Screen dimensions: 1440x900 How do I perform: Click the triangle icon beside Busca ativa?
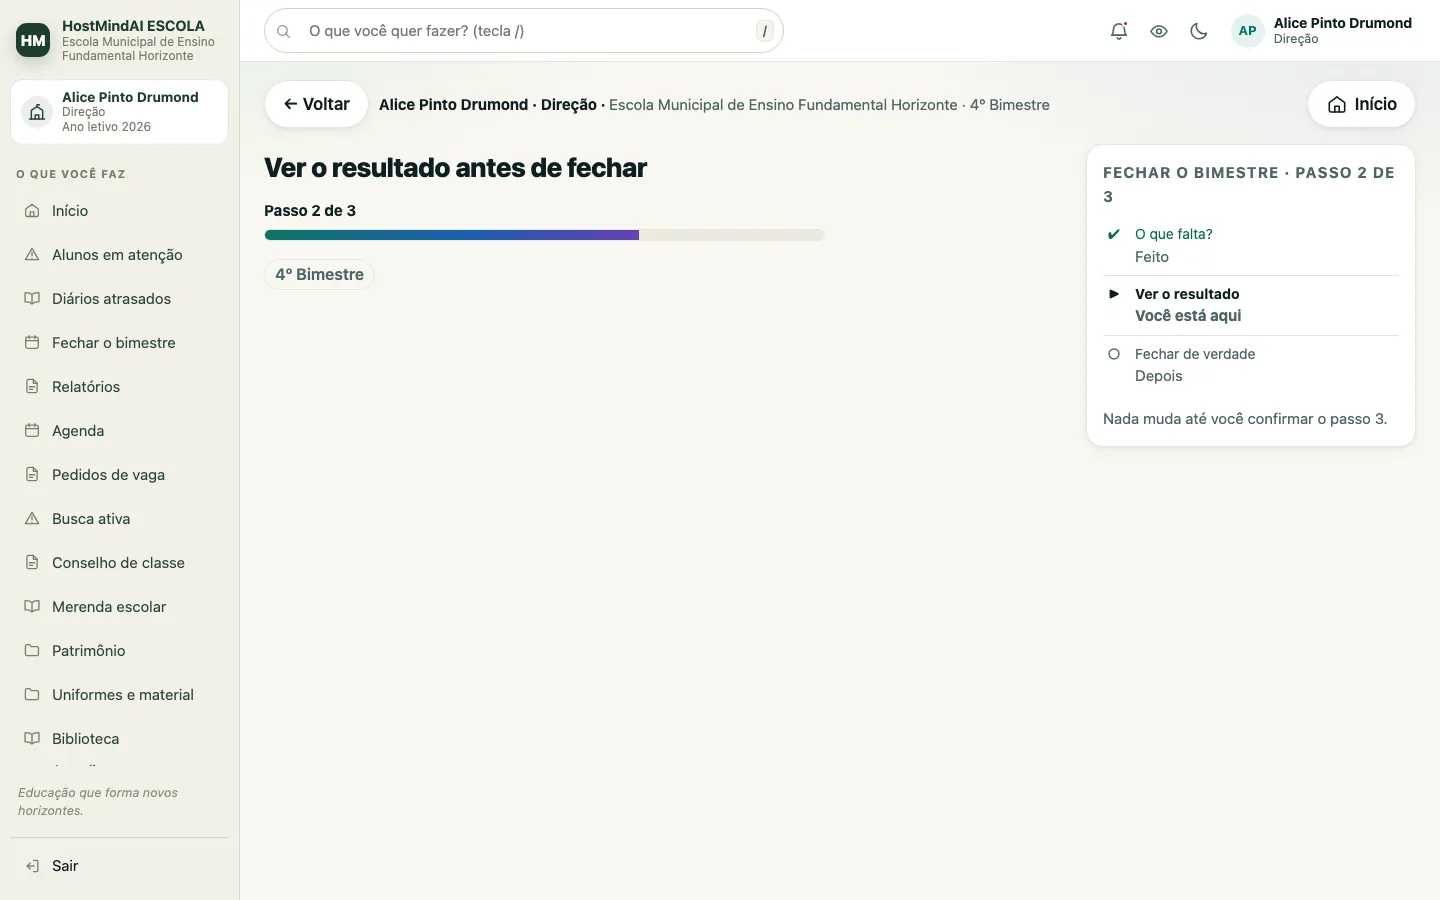point(32,519)
